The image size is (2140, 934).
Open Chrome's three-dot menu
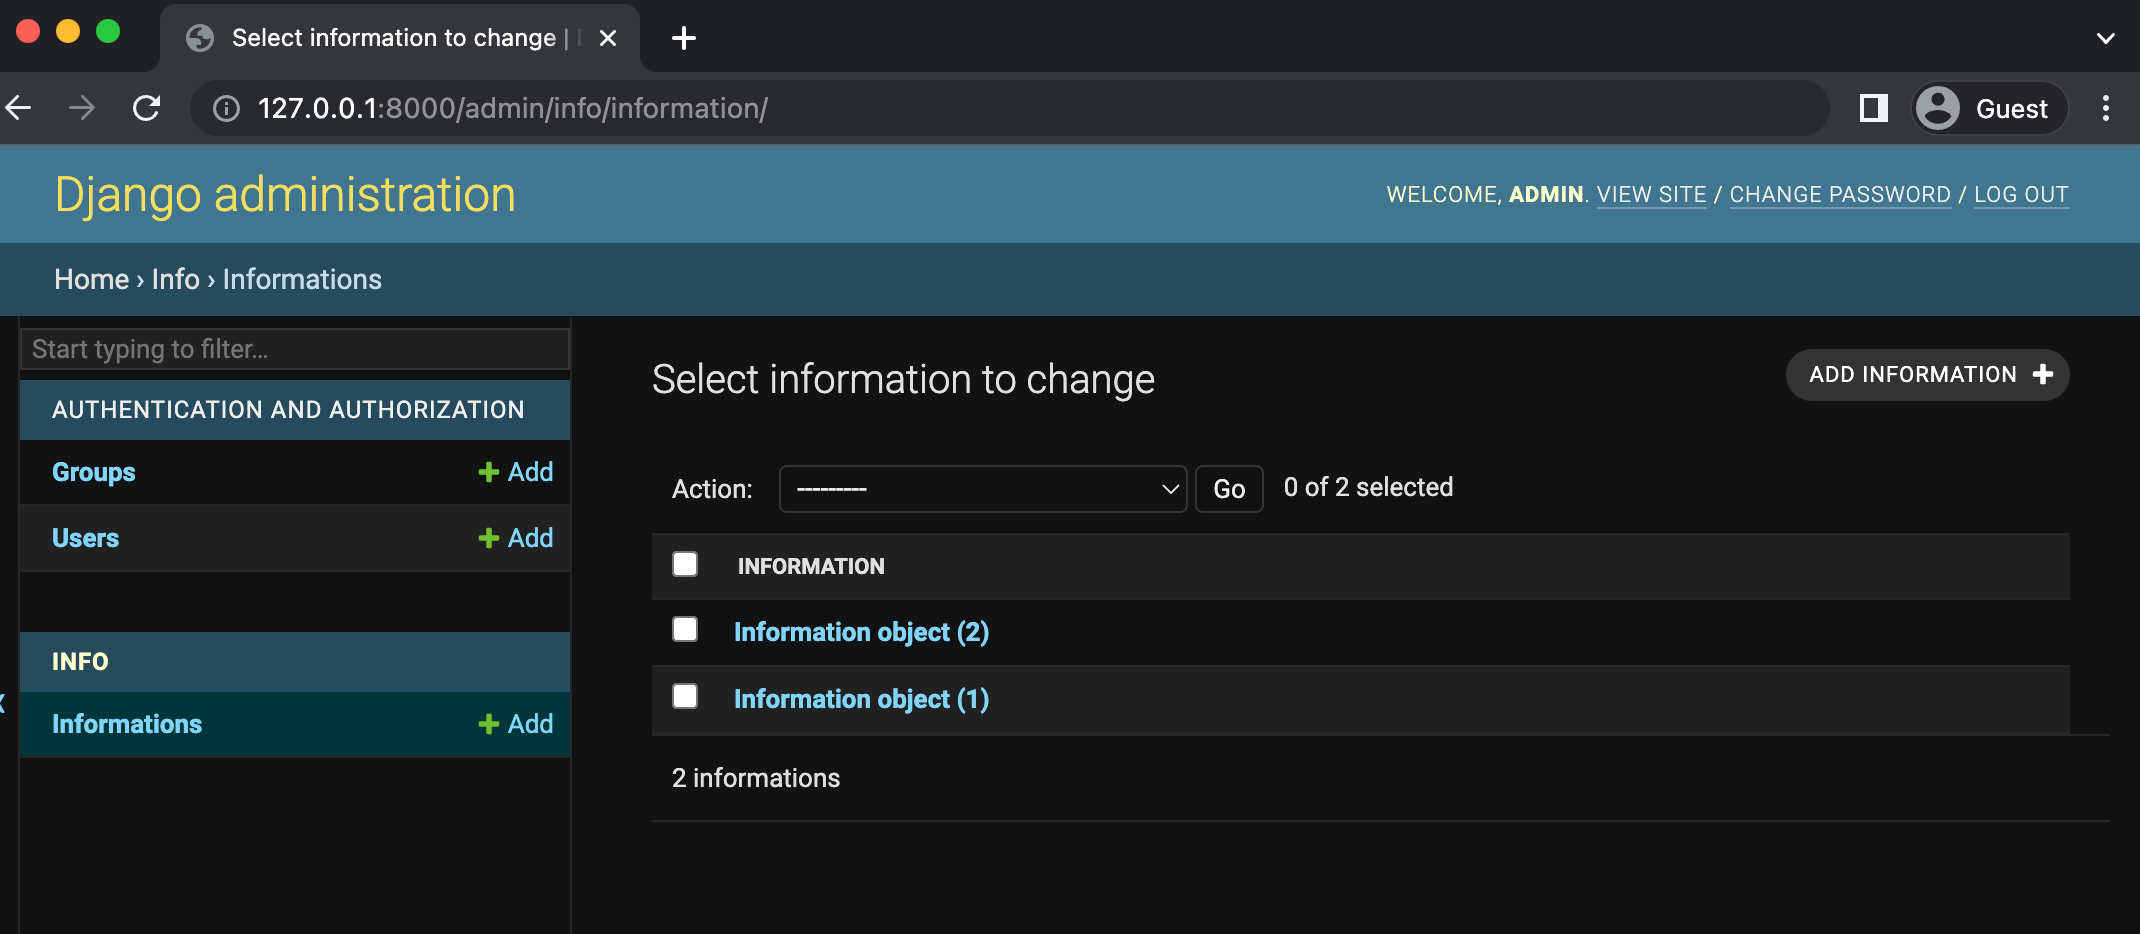click(x=2106, y=108)
